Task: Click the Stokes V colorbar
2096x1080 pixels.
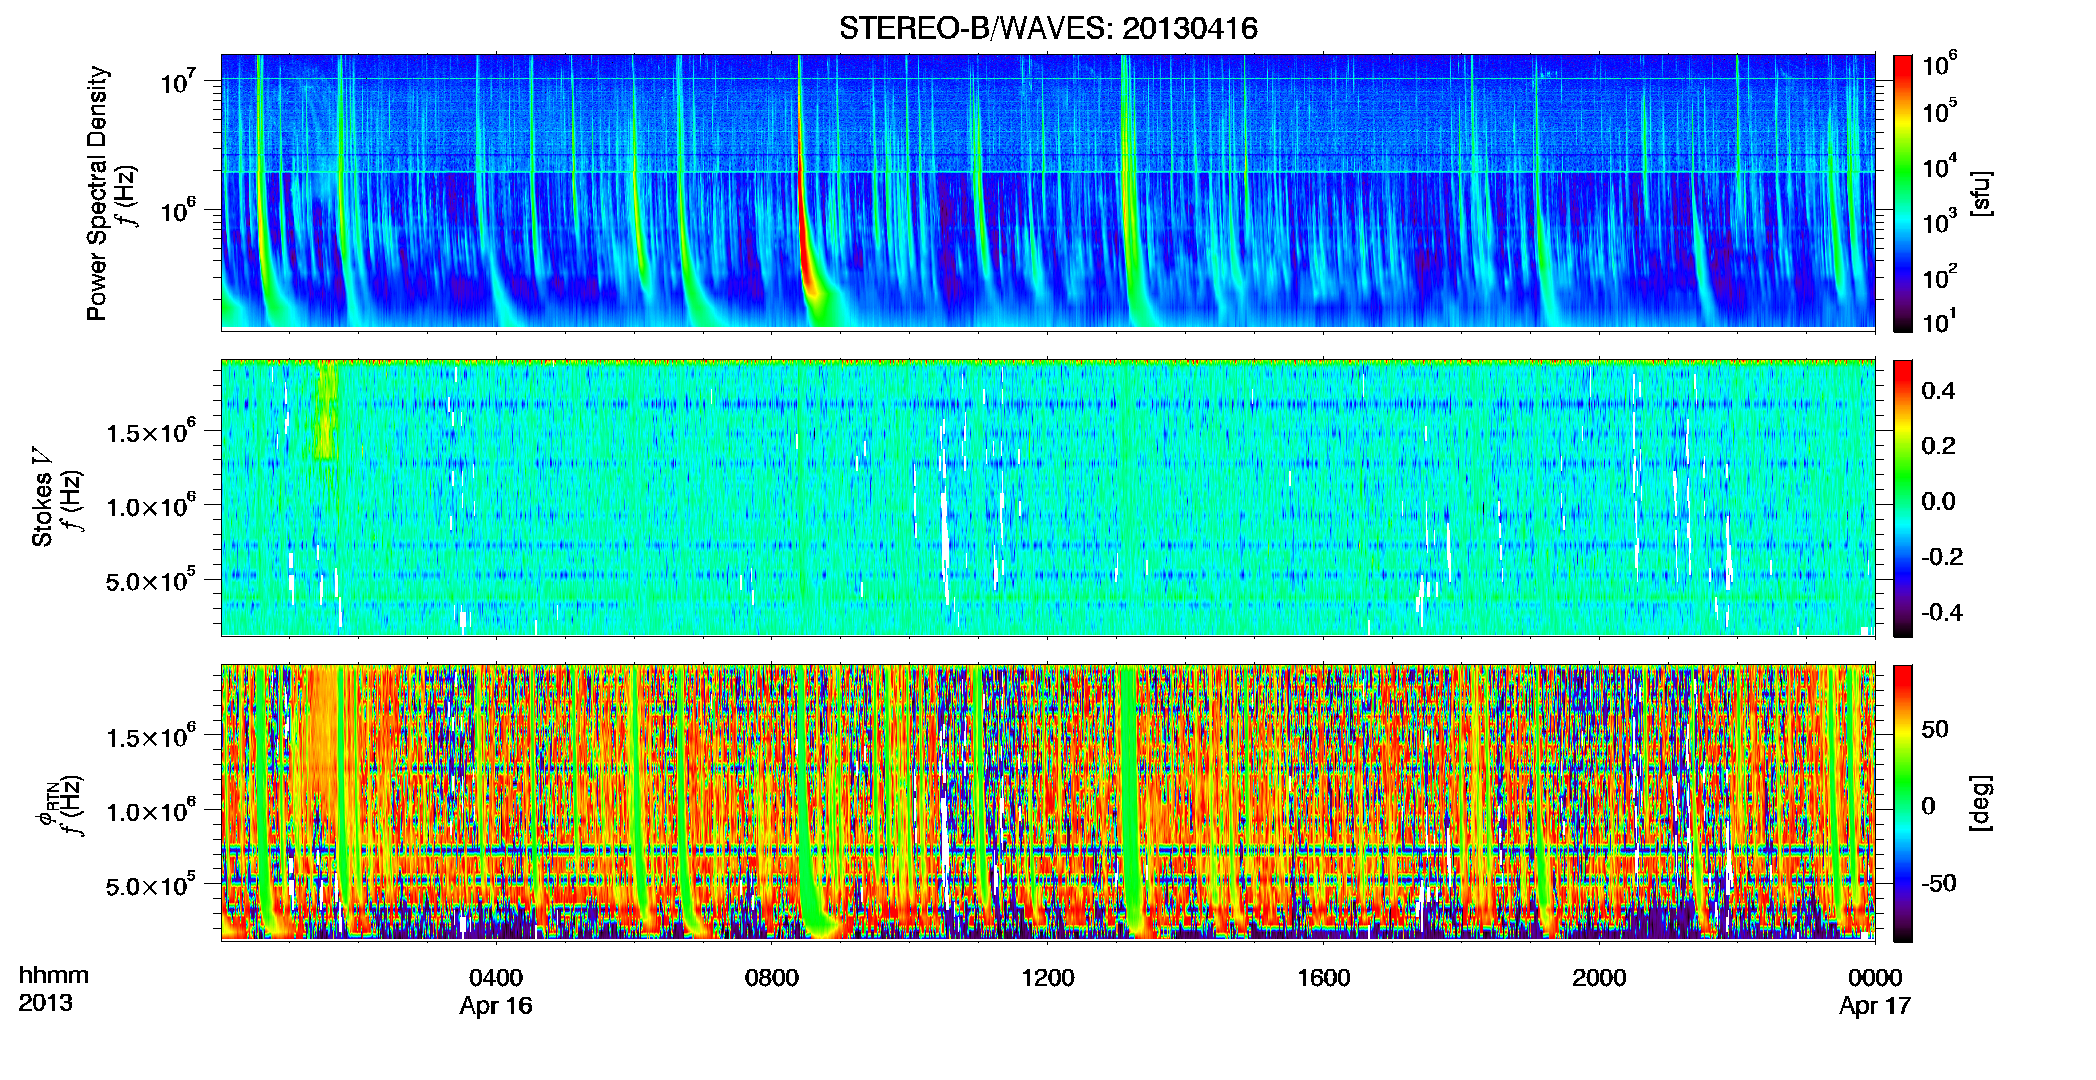Action: point(1903,498)
